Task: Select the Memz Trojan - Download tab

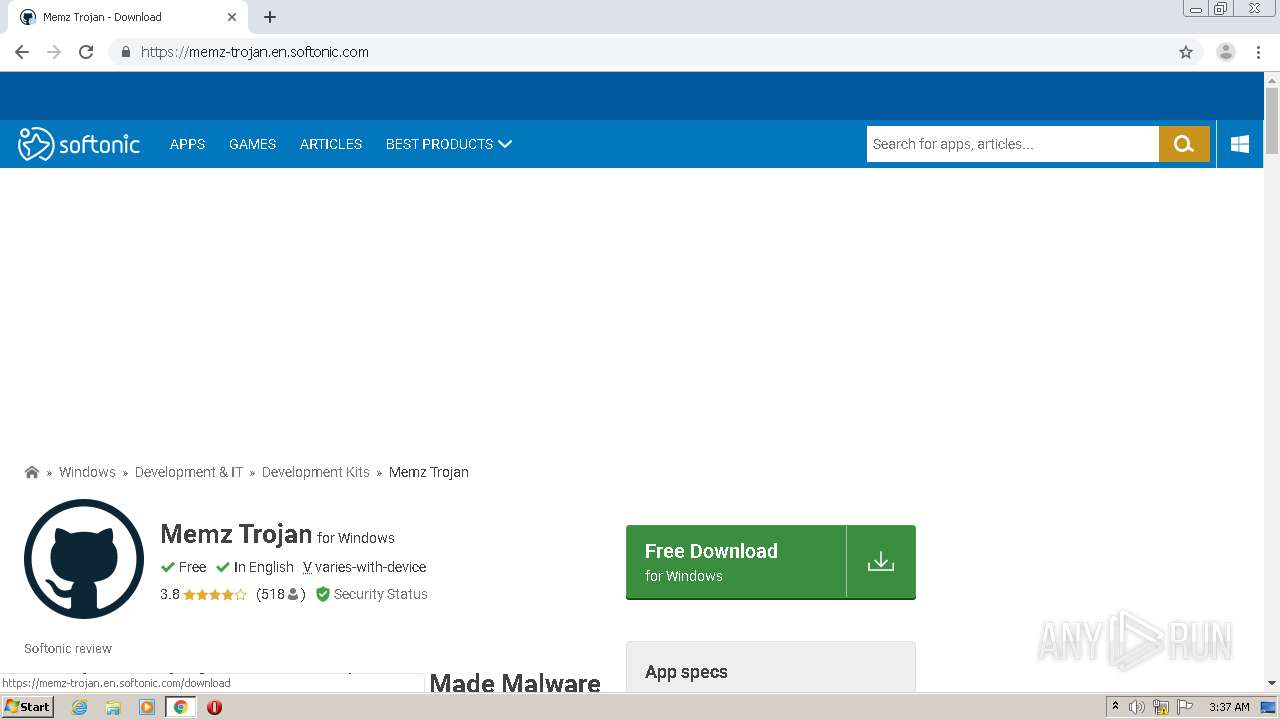Action: (128, 17)
